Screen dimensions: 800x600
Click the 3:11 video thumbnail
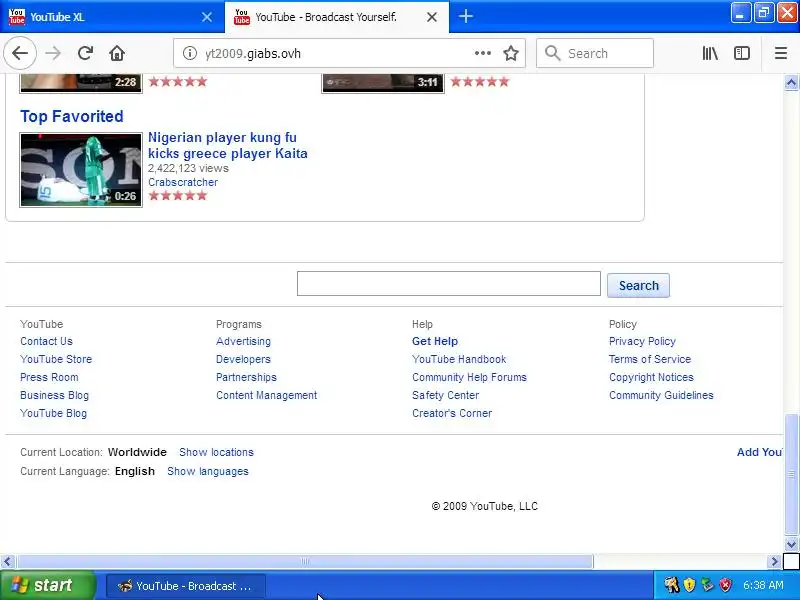(x=383, y=83)
